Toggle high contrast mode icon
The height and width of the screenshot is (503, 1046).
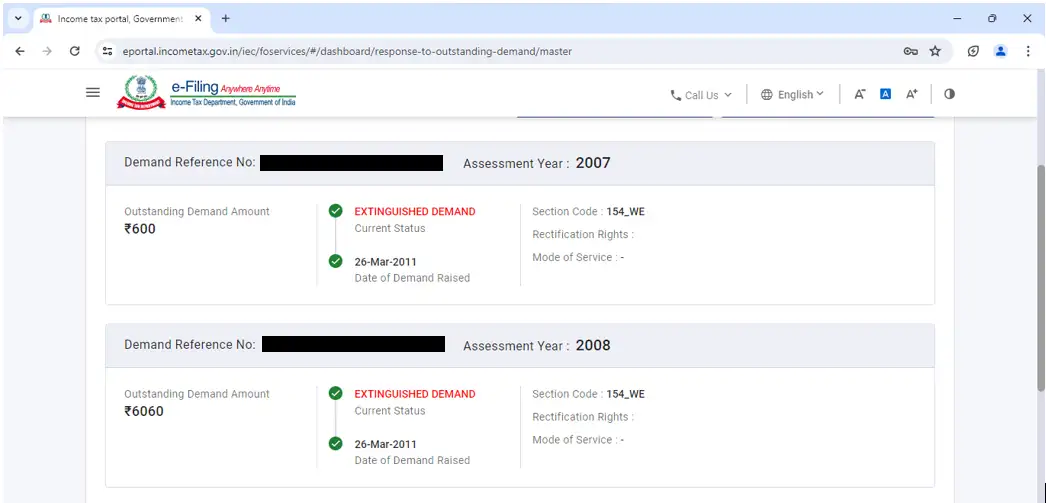pos(949,94)
